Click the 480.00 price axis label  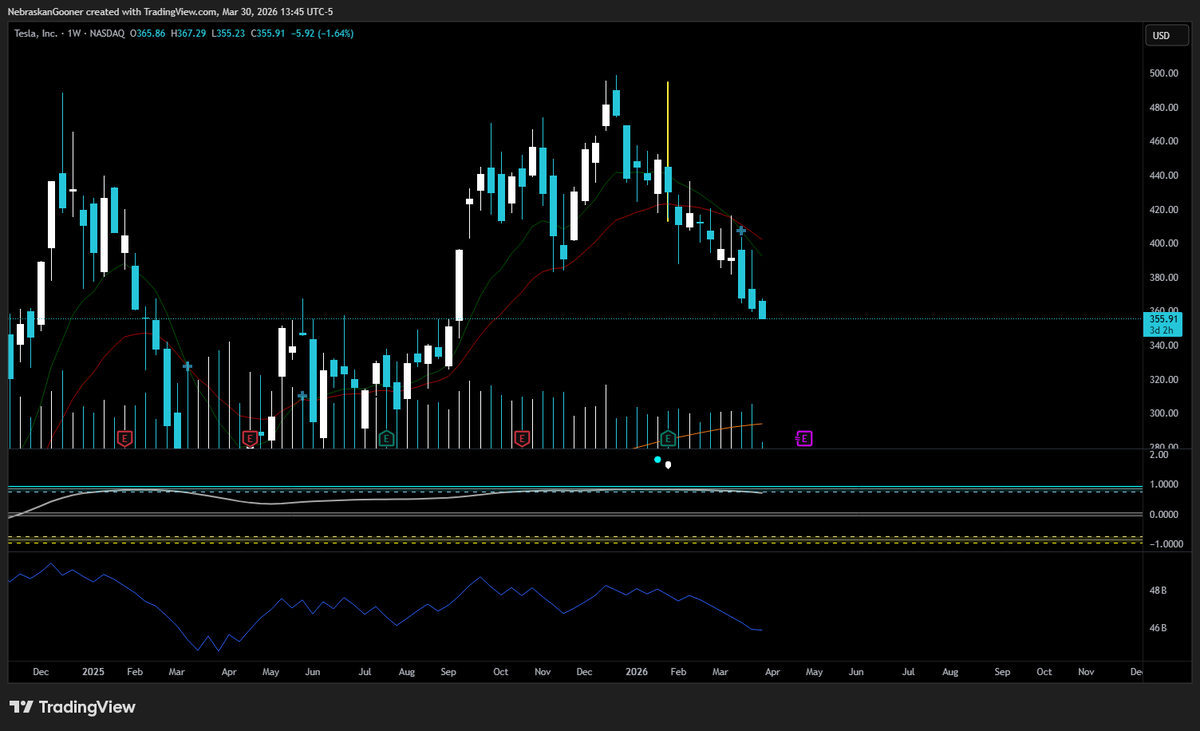click(1163, 107)
